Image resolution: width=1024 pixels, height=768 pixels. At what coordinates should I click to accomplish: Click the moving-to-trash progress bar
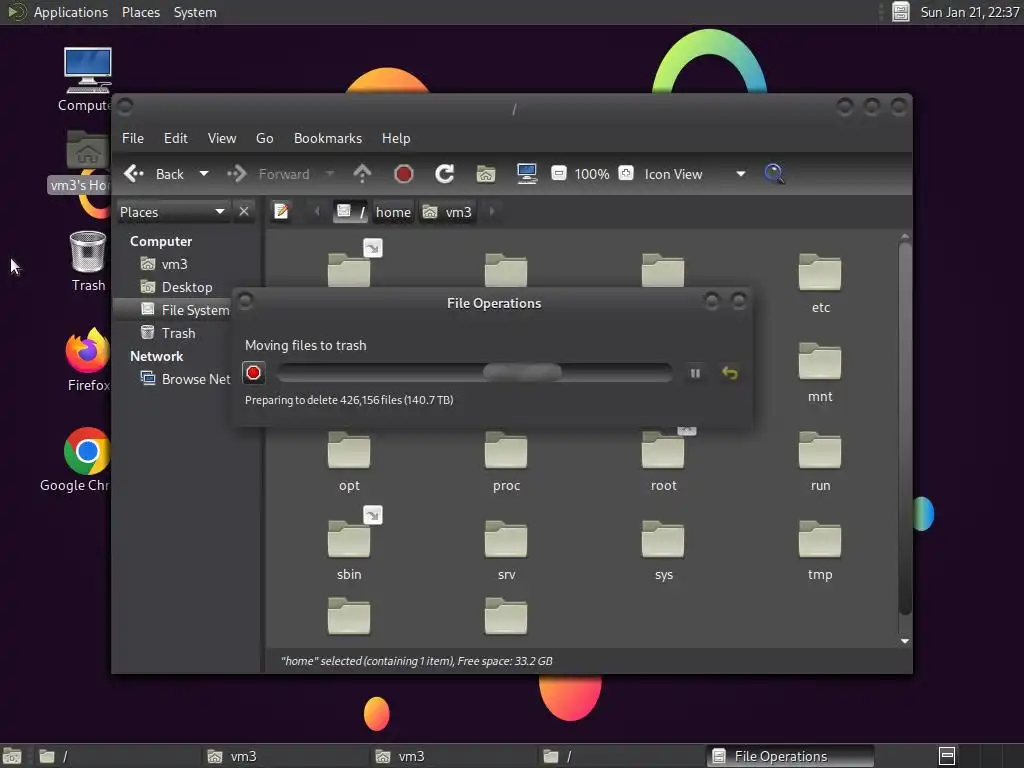point(474,373)
